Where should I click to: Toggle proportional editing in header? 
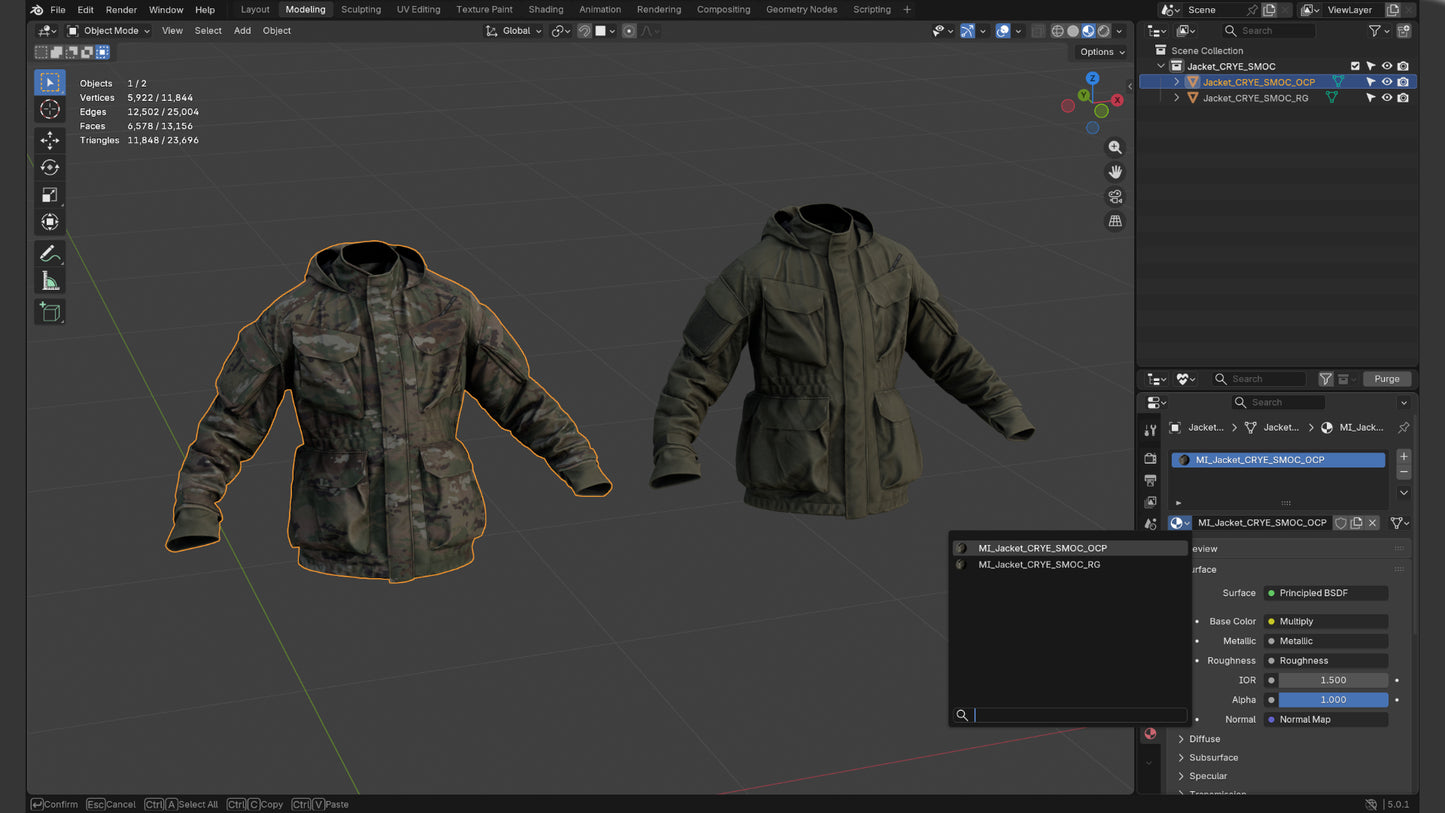coord(629,31)
